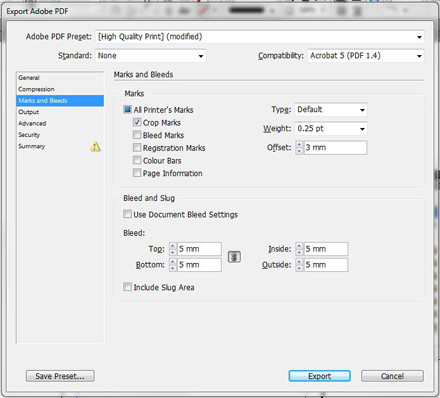440x398 pixels.
Task: Click the Outside bleed stepper arrows
Action: [x=299, y=265]
